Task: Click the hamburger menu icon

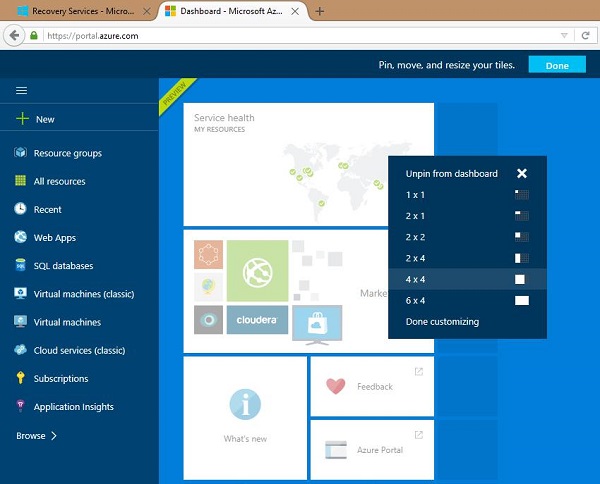Action: [20, 90]
